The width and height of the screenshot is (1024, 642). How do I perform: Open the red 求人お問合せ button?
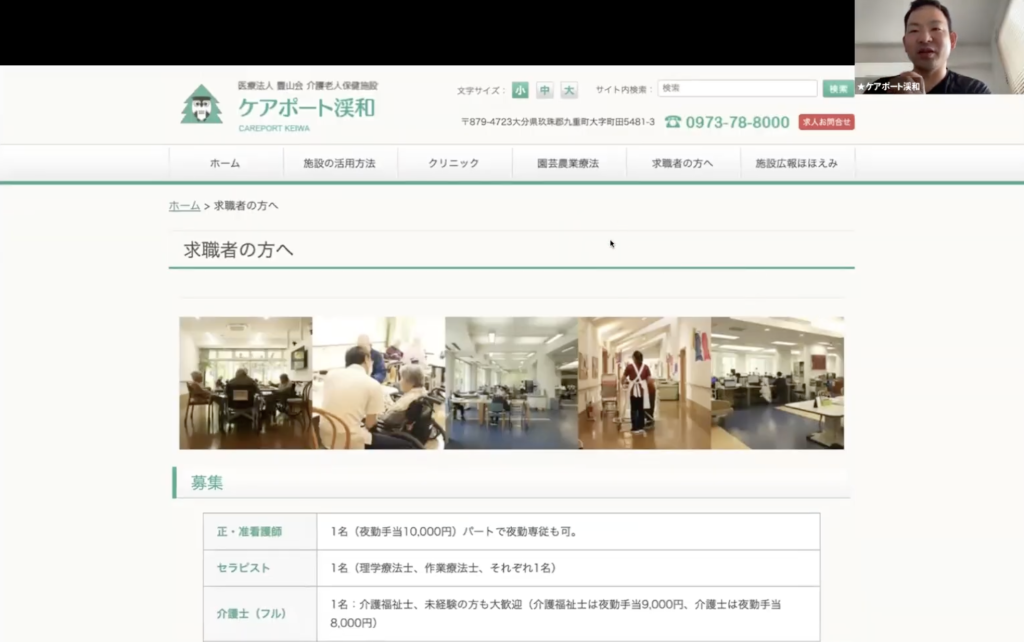coord(826,122)
